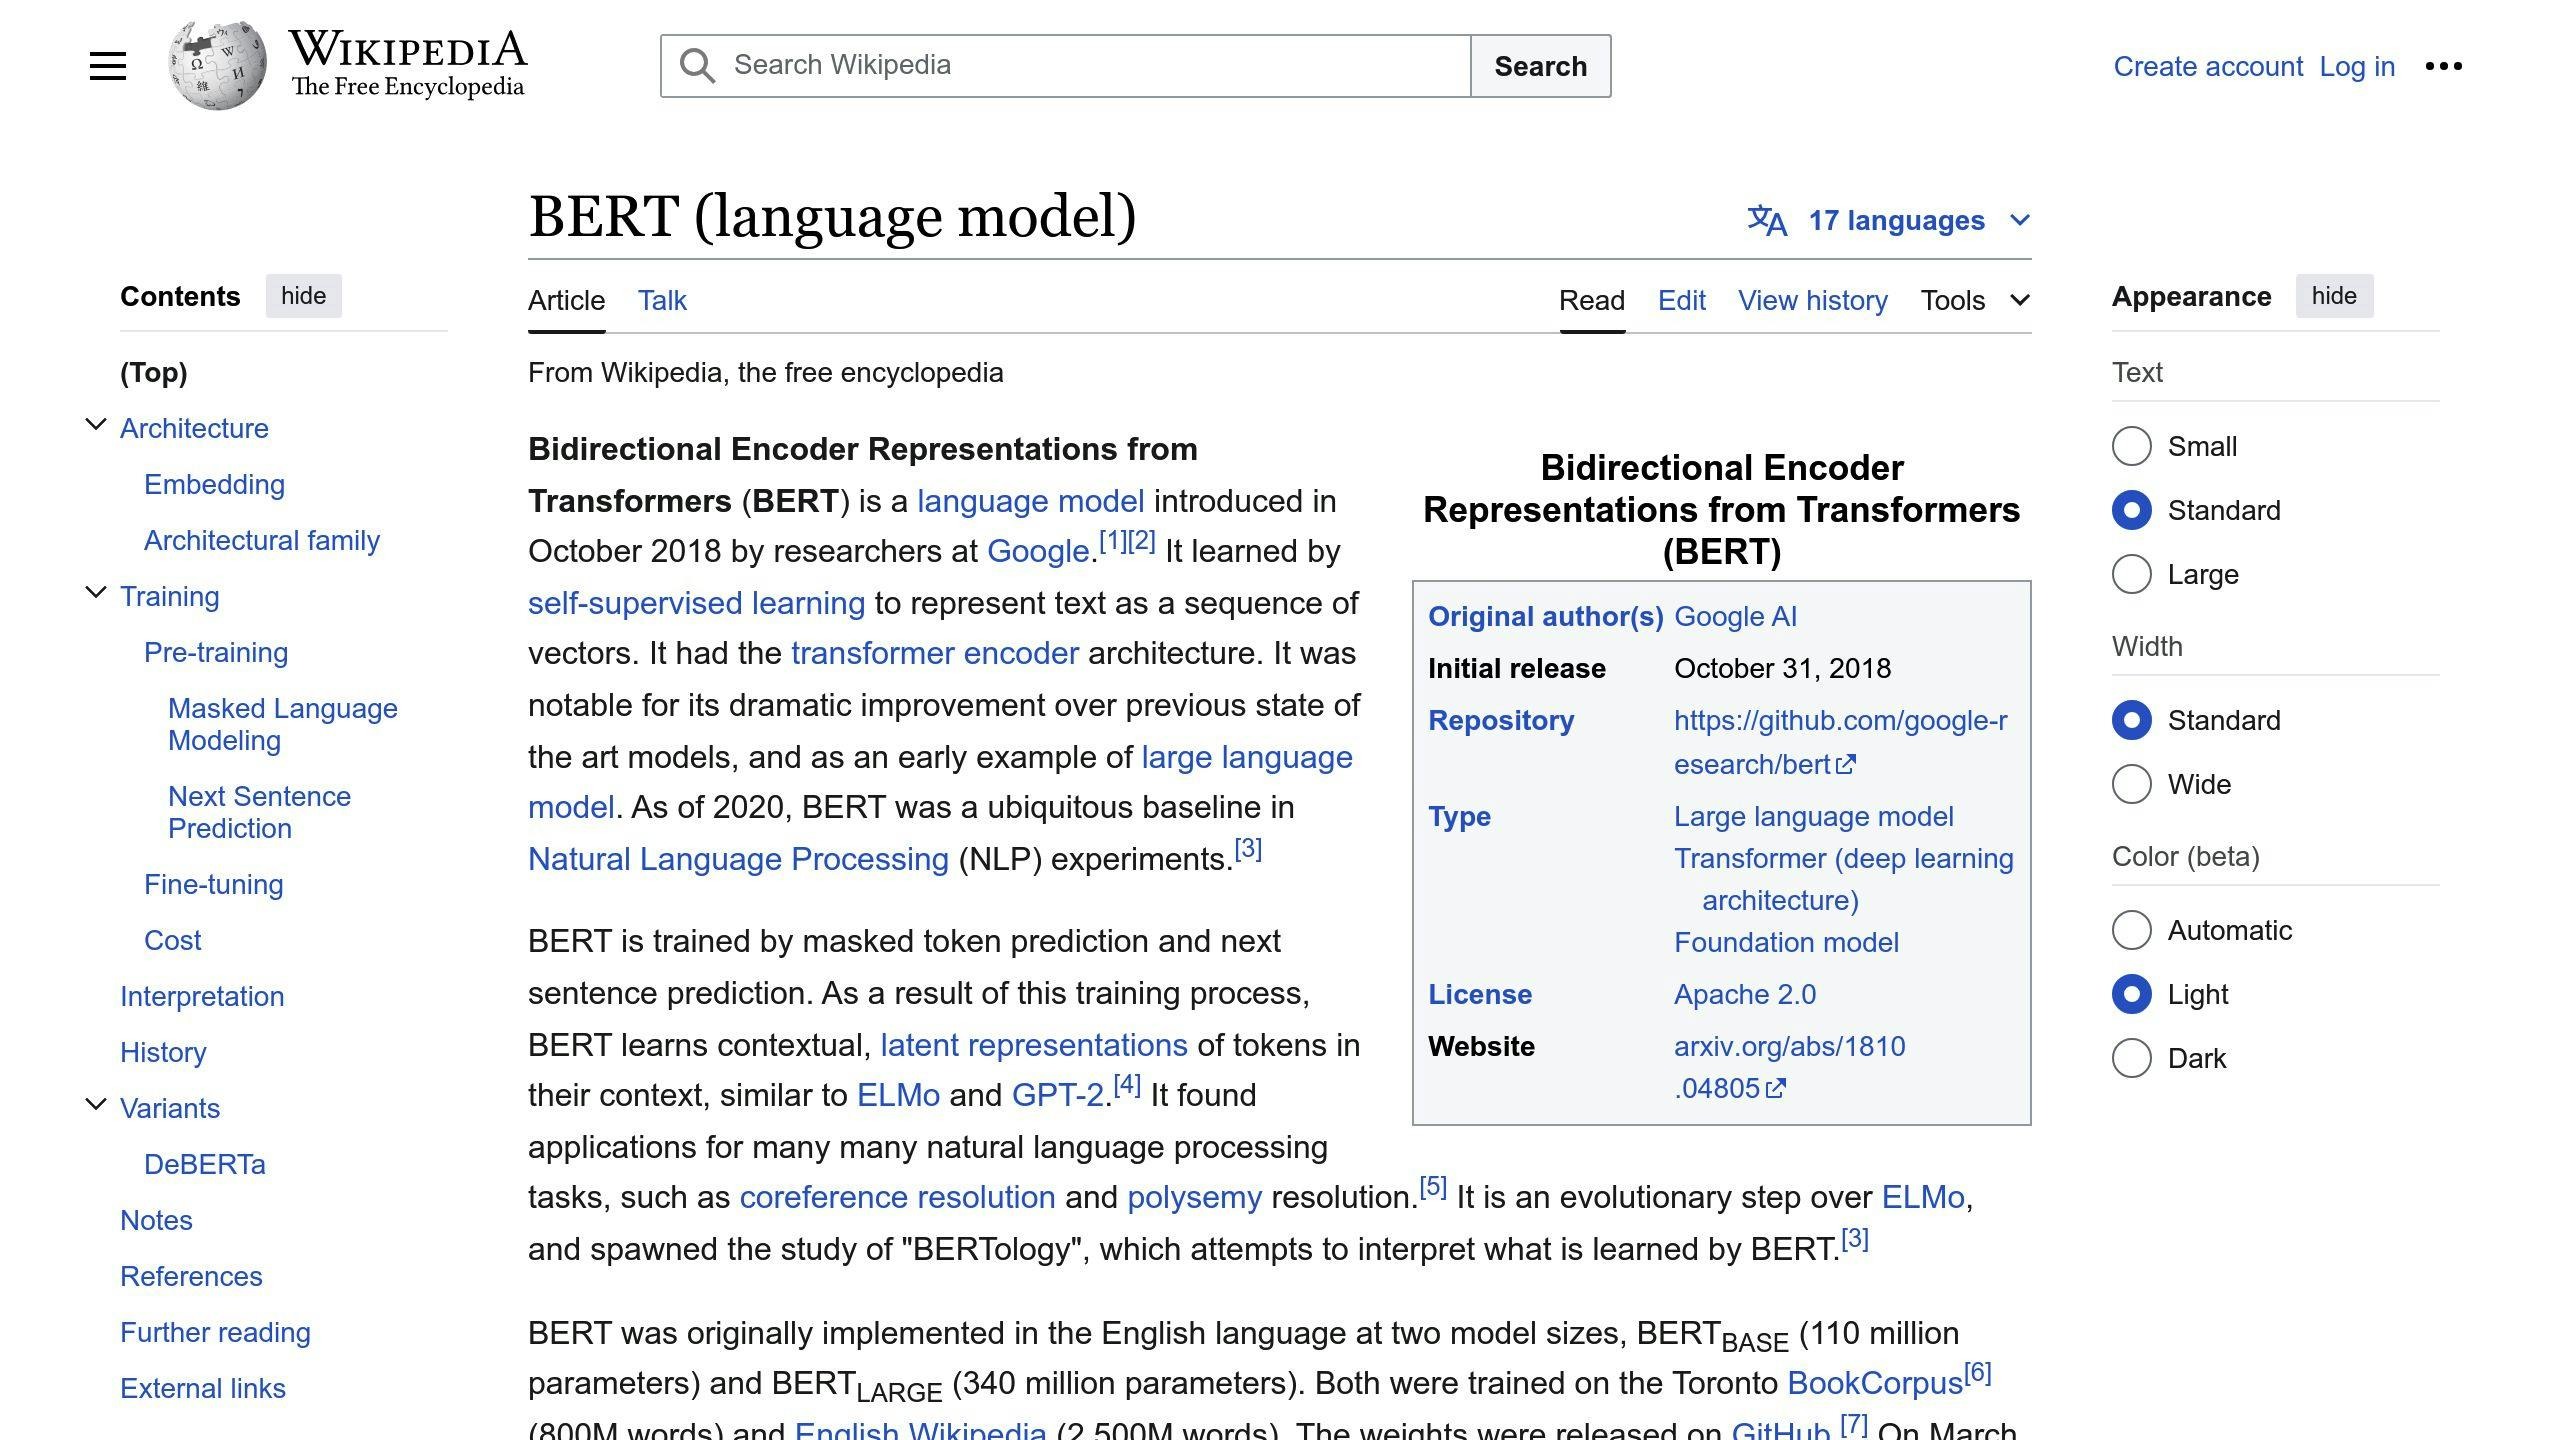Click citation [5] superscript
Screen dimensions: 2560x1440
[x=1433, y=1186]
